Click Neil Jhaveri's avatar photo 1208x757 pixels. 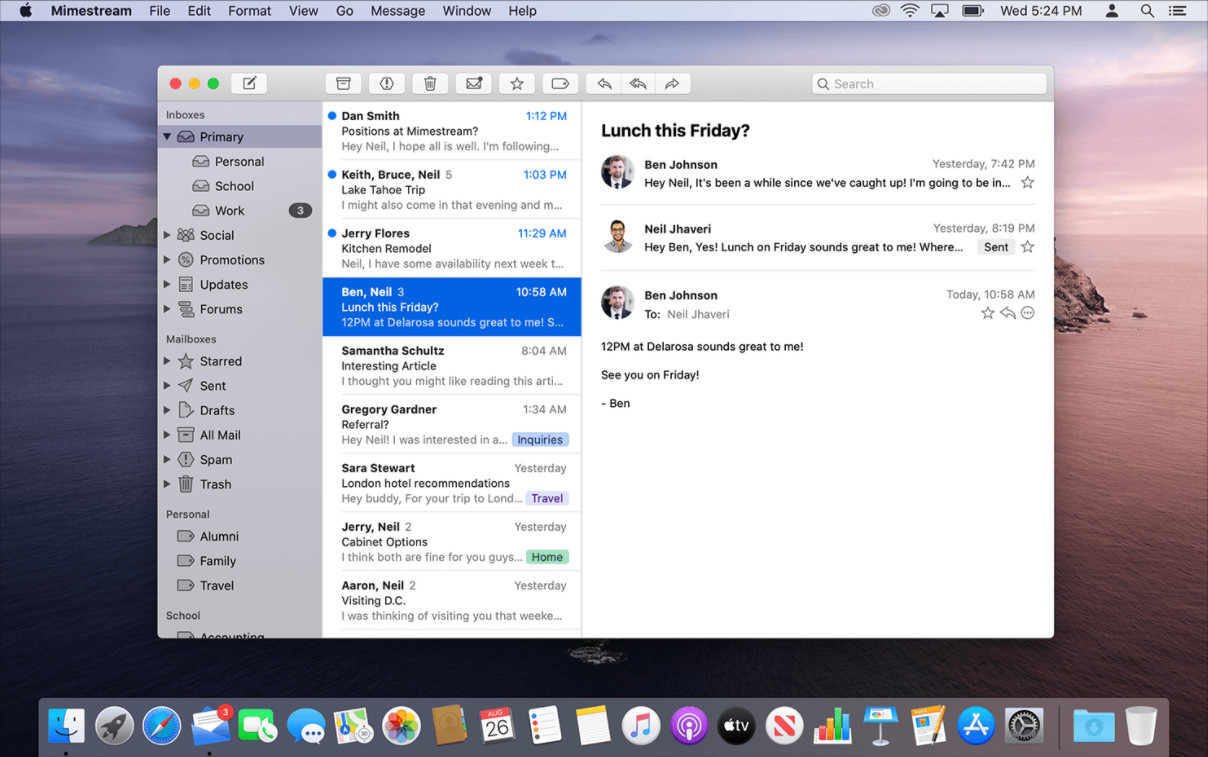coord(617,237)
